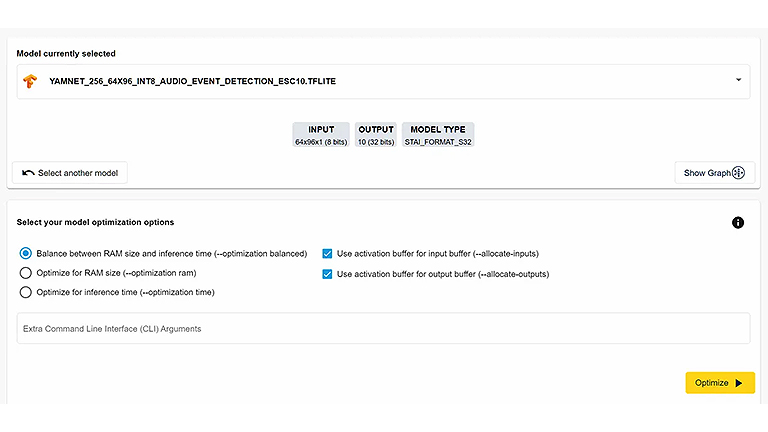The image size is (768, 432).
Task: Click the back arrow icon beside Select another model
Action: tap(27, 173)
